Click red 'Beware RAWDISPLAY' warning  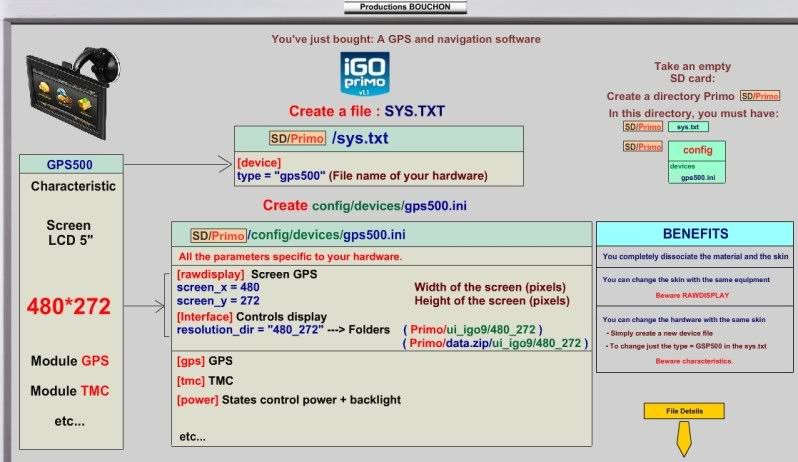pyautogui.click(x=692, y=296)
